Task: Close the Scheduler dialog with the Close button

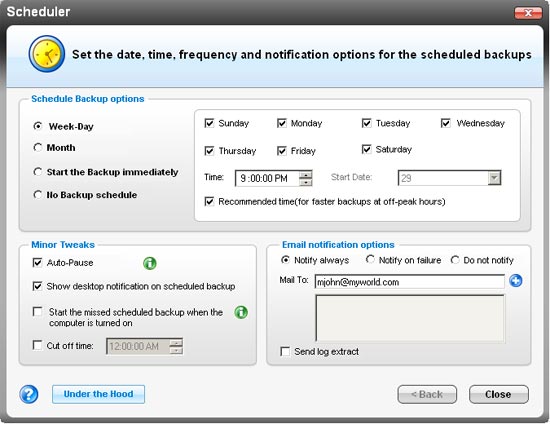Action: click(x=498, y=395)
